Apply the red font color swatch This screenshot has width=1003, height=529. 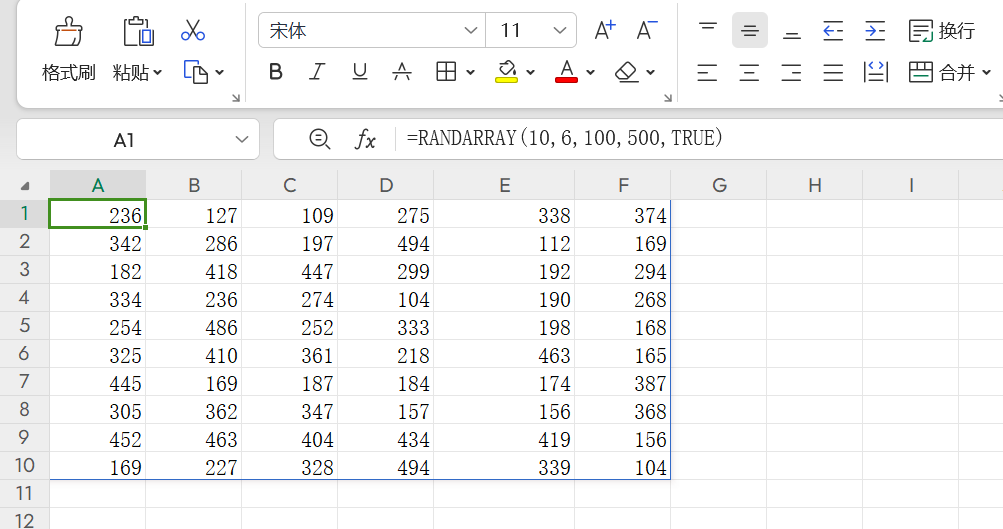click(566, 72)
